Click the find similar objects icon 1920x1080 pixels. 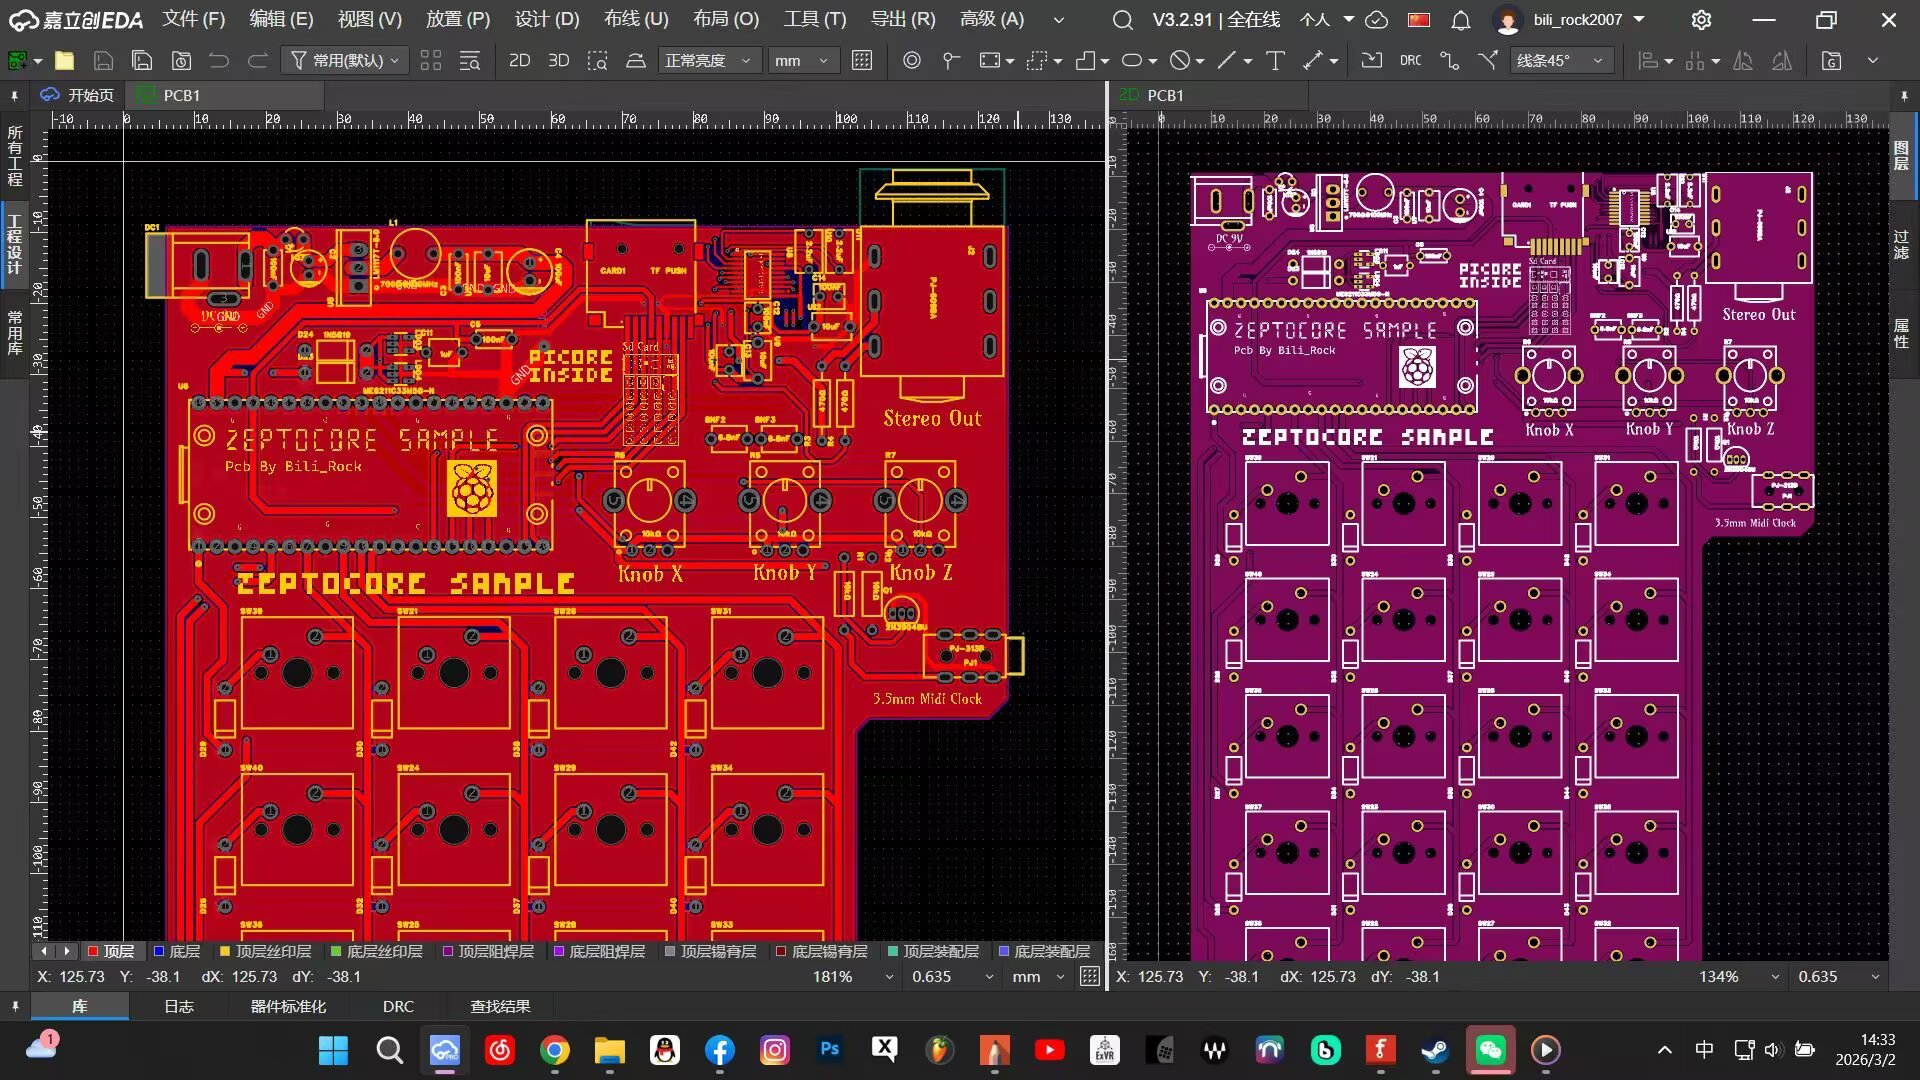(469, 61)
